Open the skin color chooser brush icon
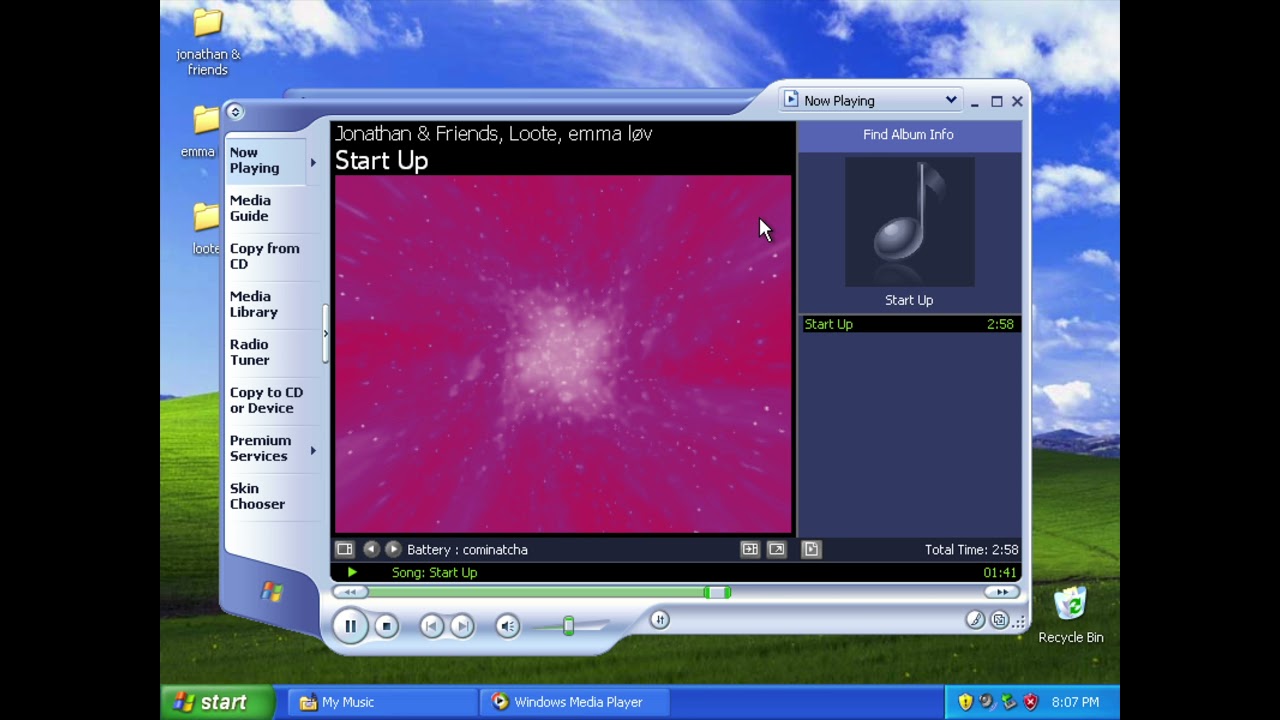Screen dimensions: 1280x720 click(975, 620)
